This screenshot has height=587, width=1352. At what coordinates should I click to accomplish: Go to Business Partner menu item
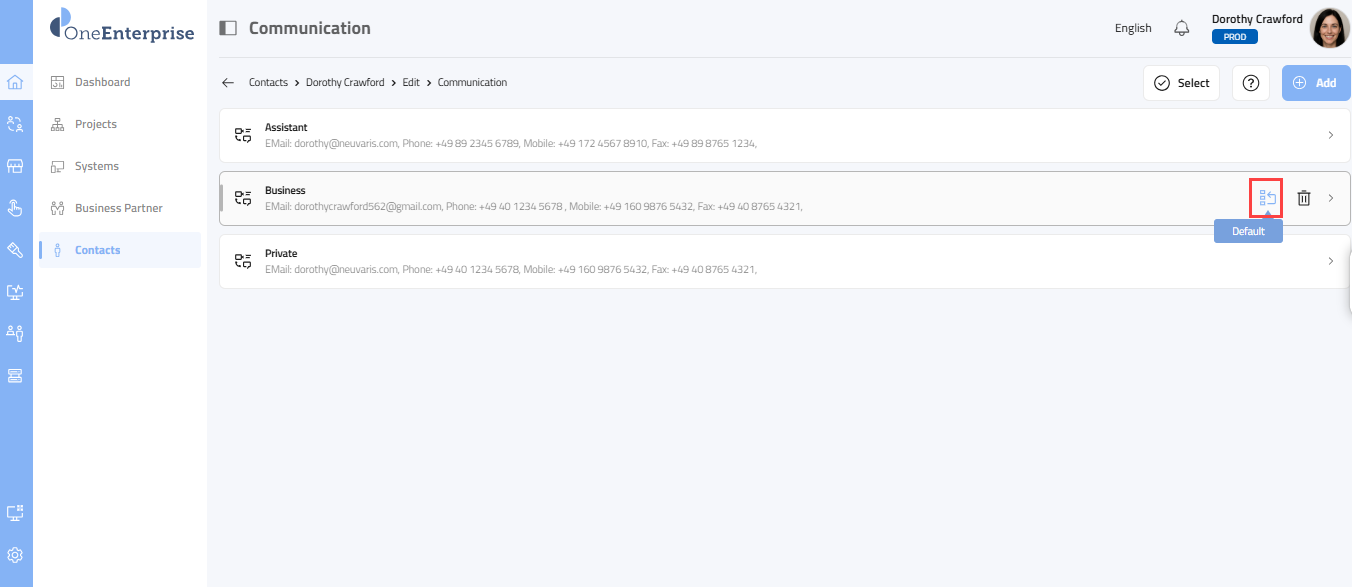[118, 208]
